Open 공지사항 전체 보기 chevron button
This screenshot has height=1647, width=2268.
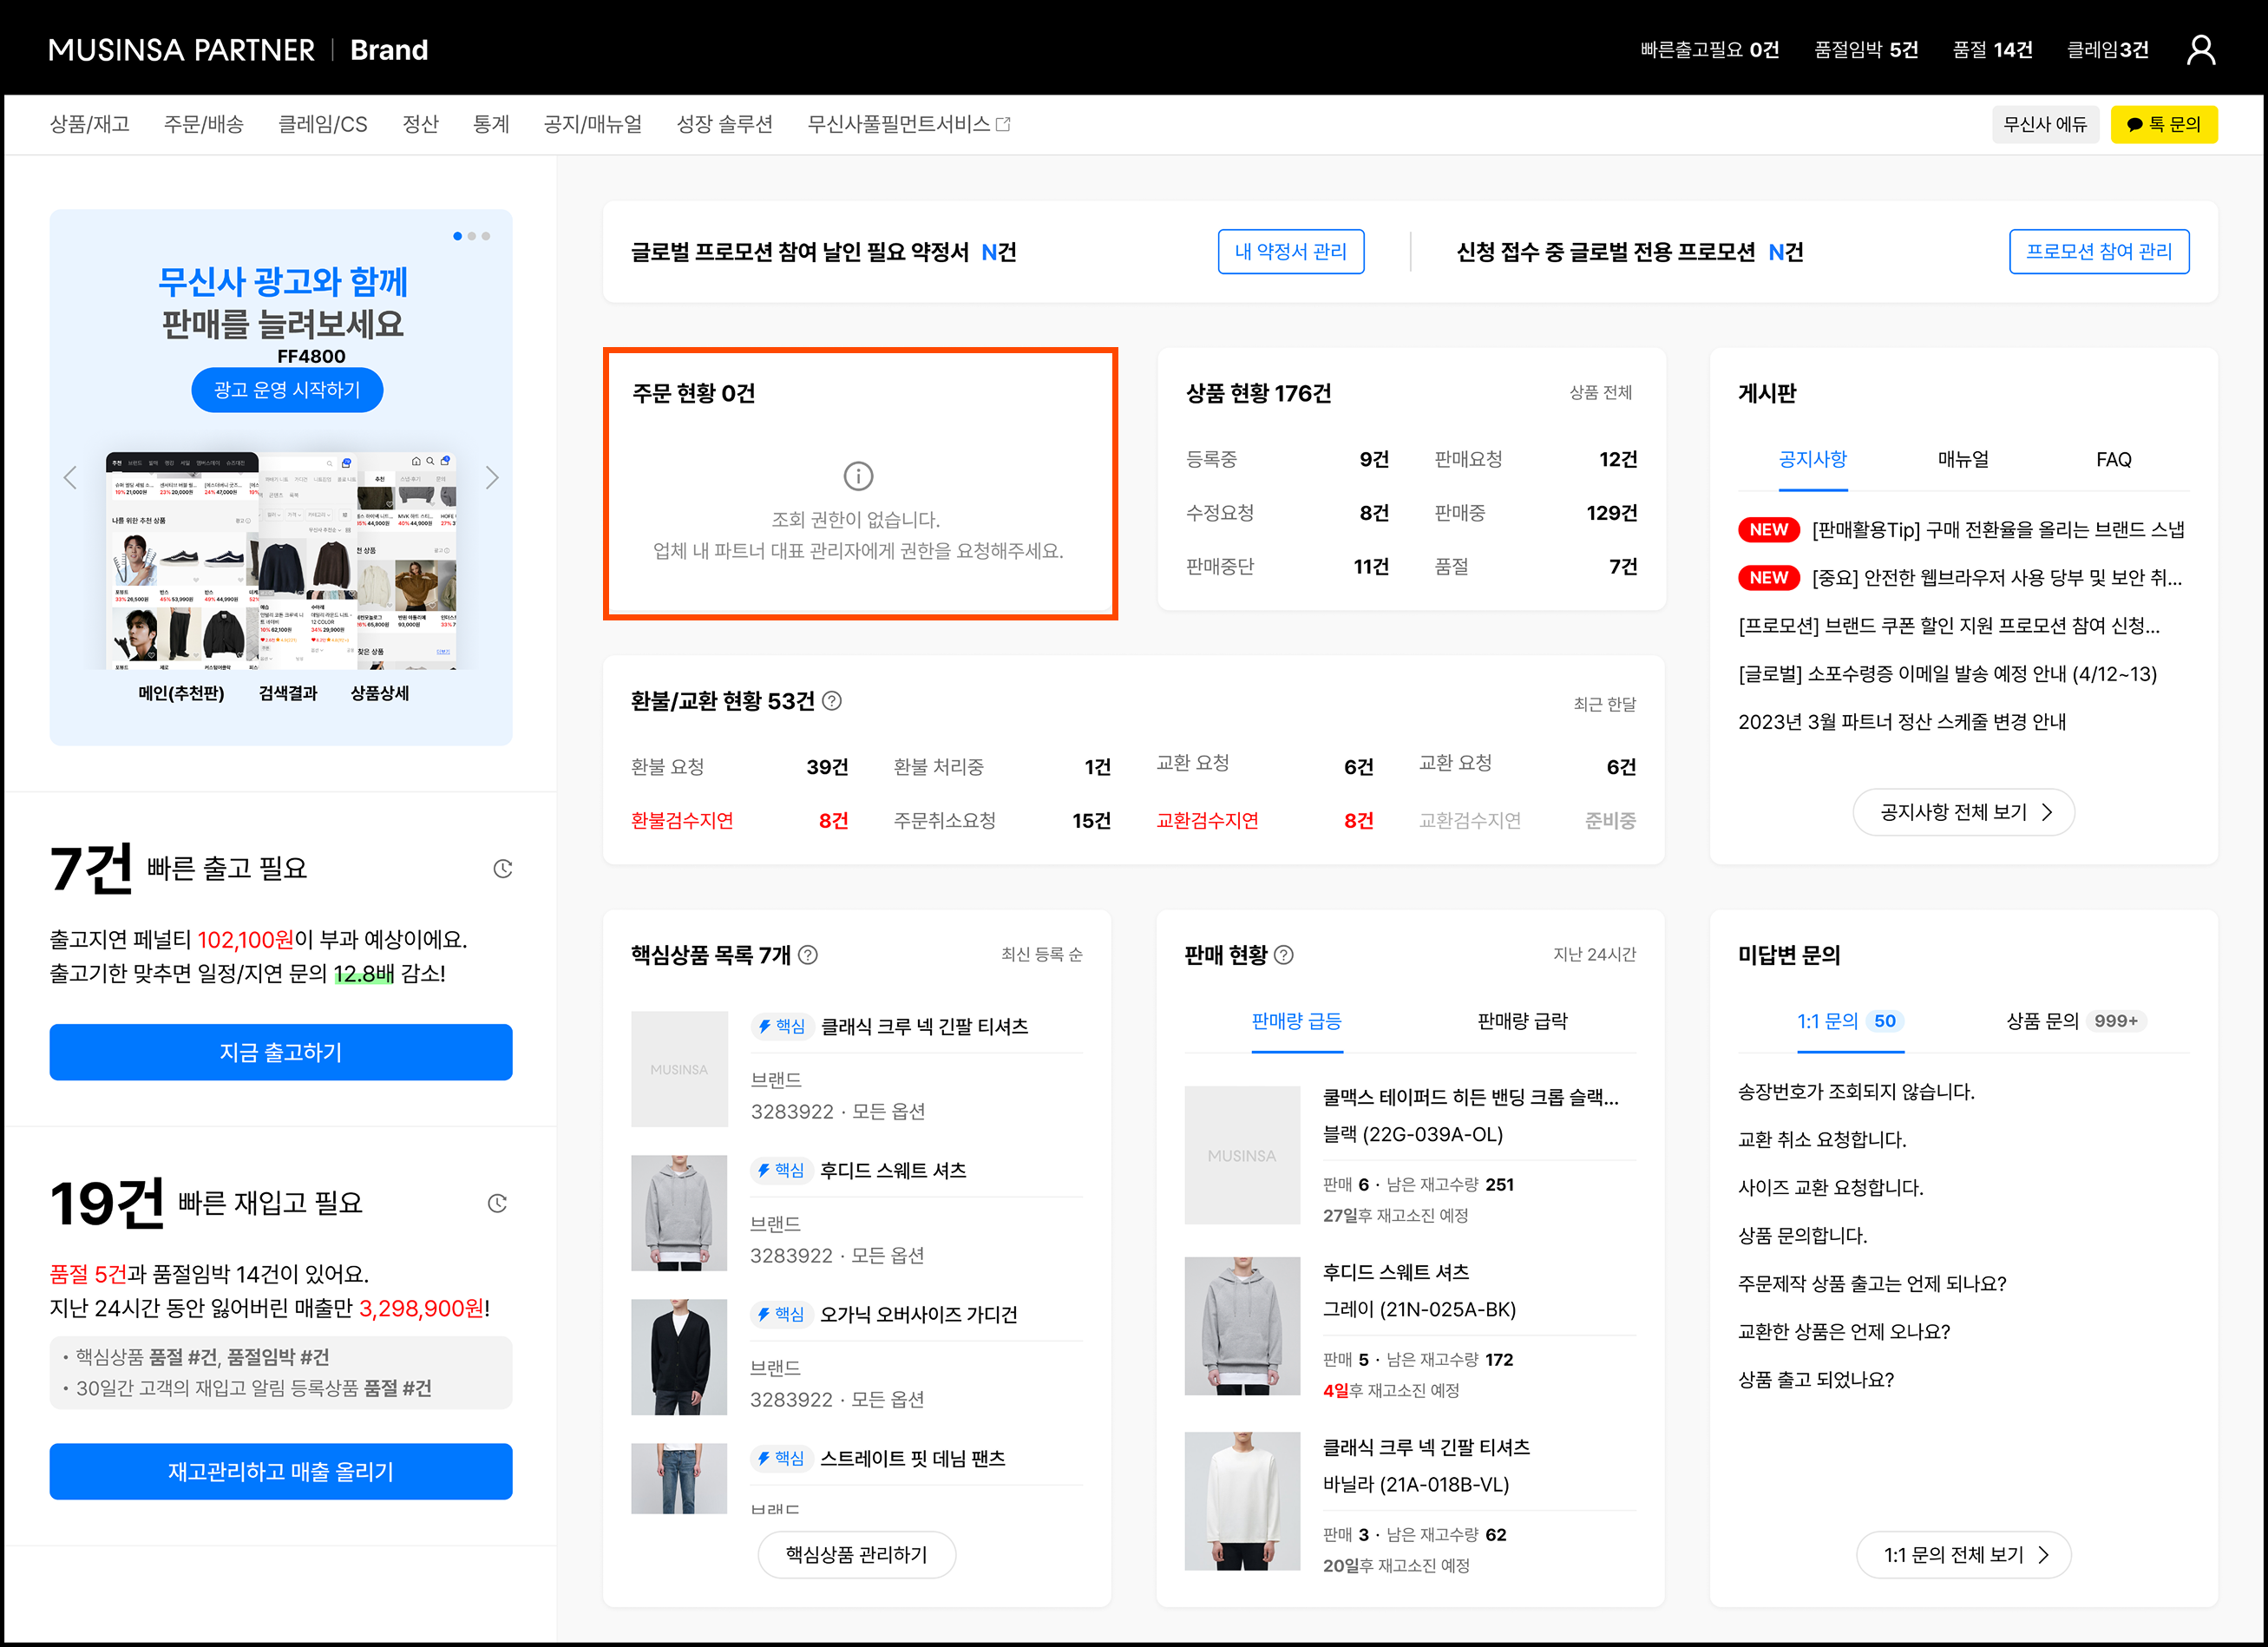pyautogui.click(x=1963, y=812)
